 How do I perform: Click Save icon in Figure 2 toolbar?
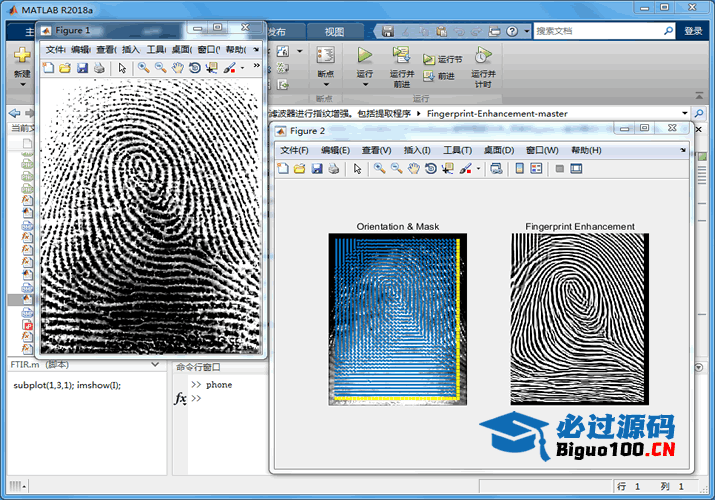tap(317, 169)
